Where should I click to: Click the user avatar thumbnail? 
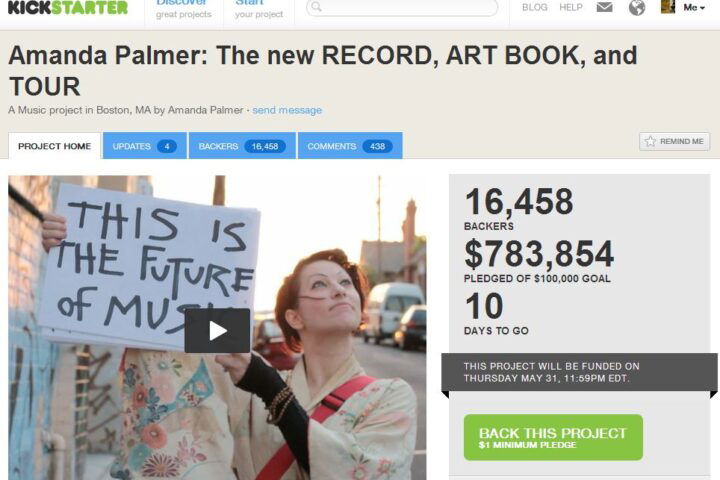coord(668,6)
